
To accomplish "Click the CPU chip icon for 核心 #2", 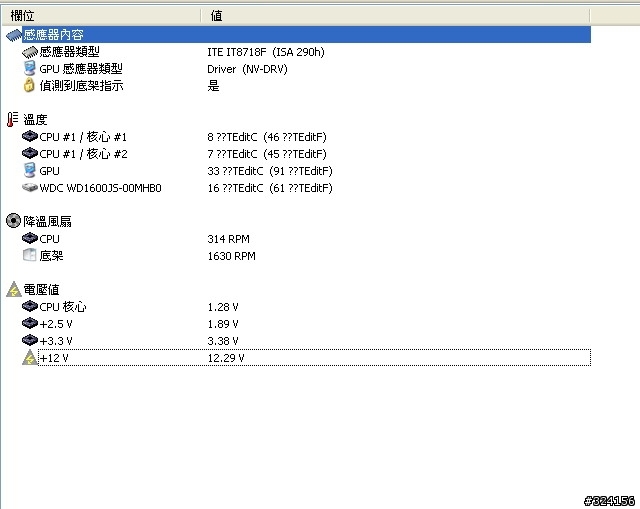I will pyautogui.click(x=30, y=153).
